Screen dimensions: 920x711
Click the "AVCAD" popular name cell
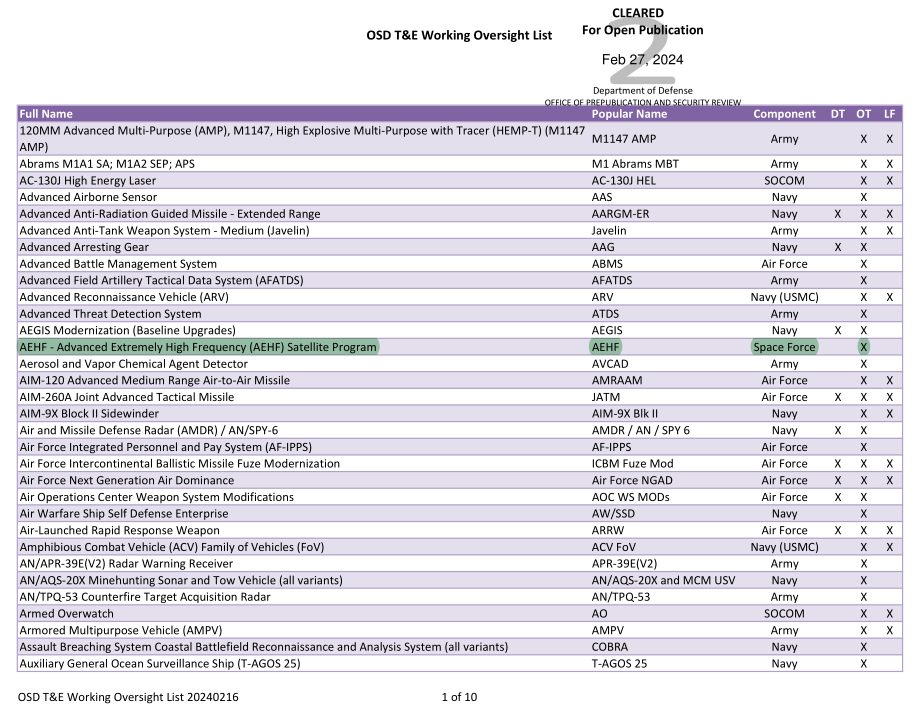click(x=610, y=364)
